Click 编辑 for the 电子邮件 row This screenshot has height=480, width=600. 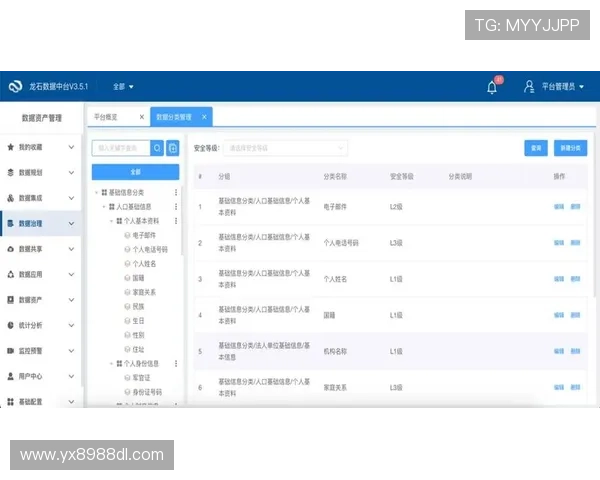pos(559,207)
